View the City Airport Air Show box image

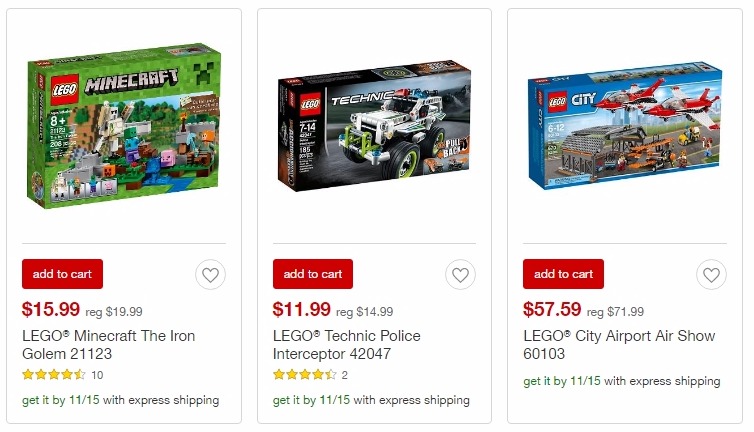click(x=625, y=125)
